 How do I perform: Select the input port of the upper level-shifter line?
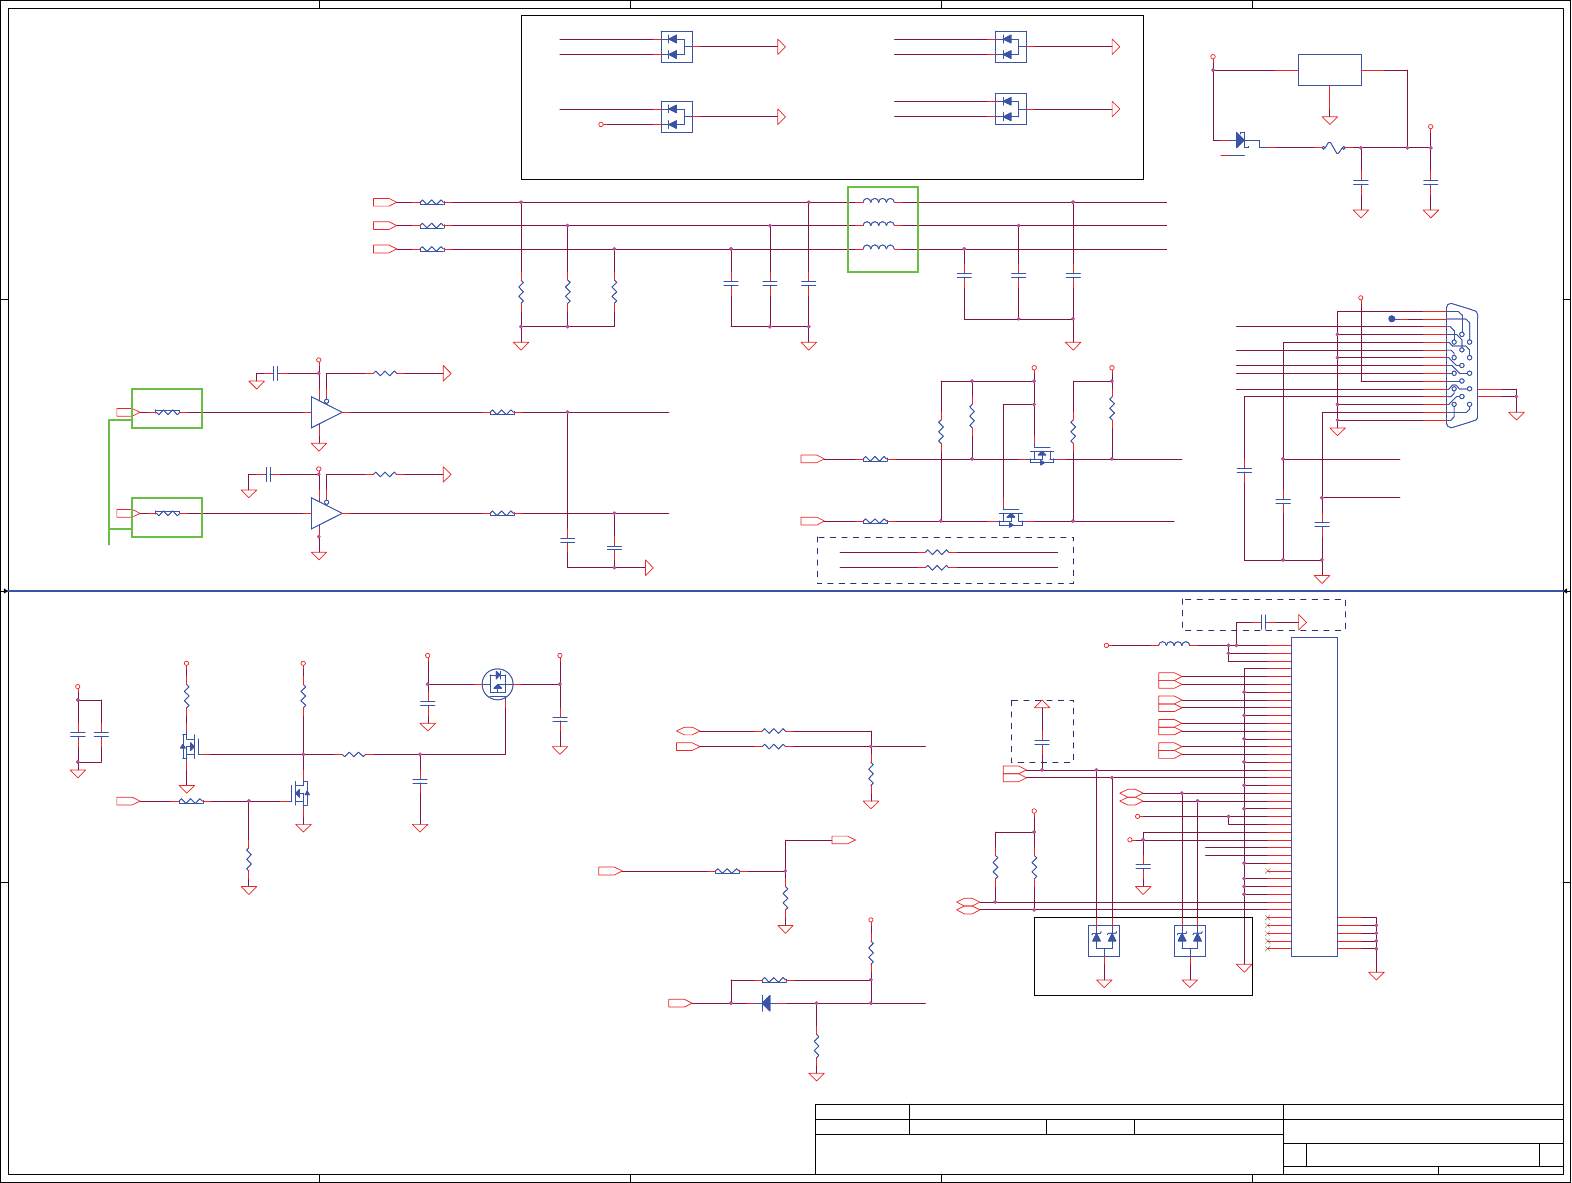click(812, 459)
